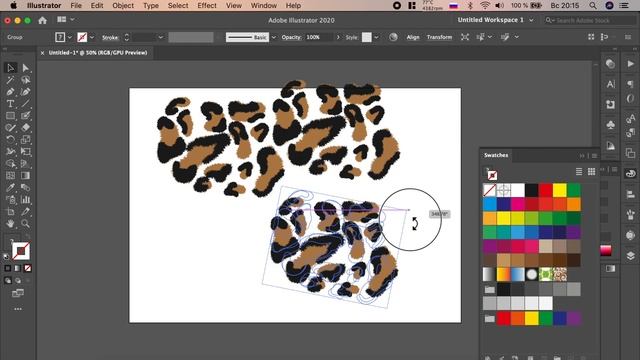Switch Swatches panel to list view
This screenshot has height=360, width=640.
coord(579,171)
